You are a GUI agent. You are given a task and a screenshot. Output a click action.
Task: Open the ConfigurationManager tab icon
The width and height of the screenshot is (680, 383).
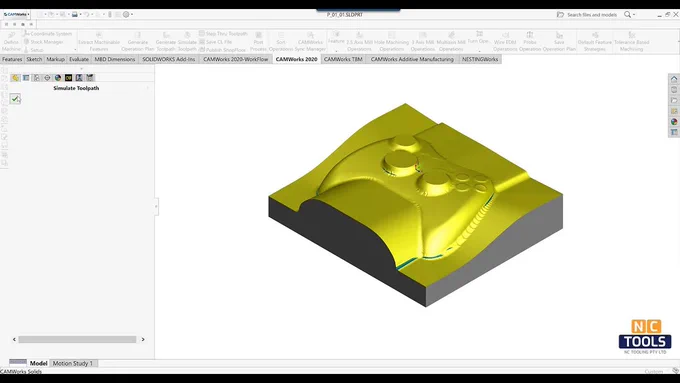click(36, 78)
